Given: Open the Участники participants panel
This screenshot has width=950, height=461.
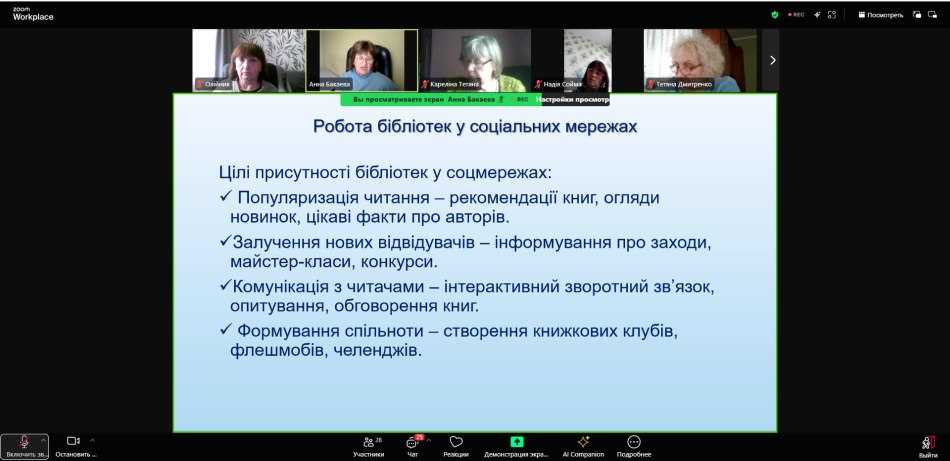Looking at the screenshot, I should (x=368, y=444).
